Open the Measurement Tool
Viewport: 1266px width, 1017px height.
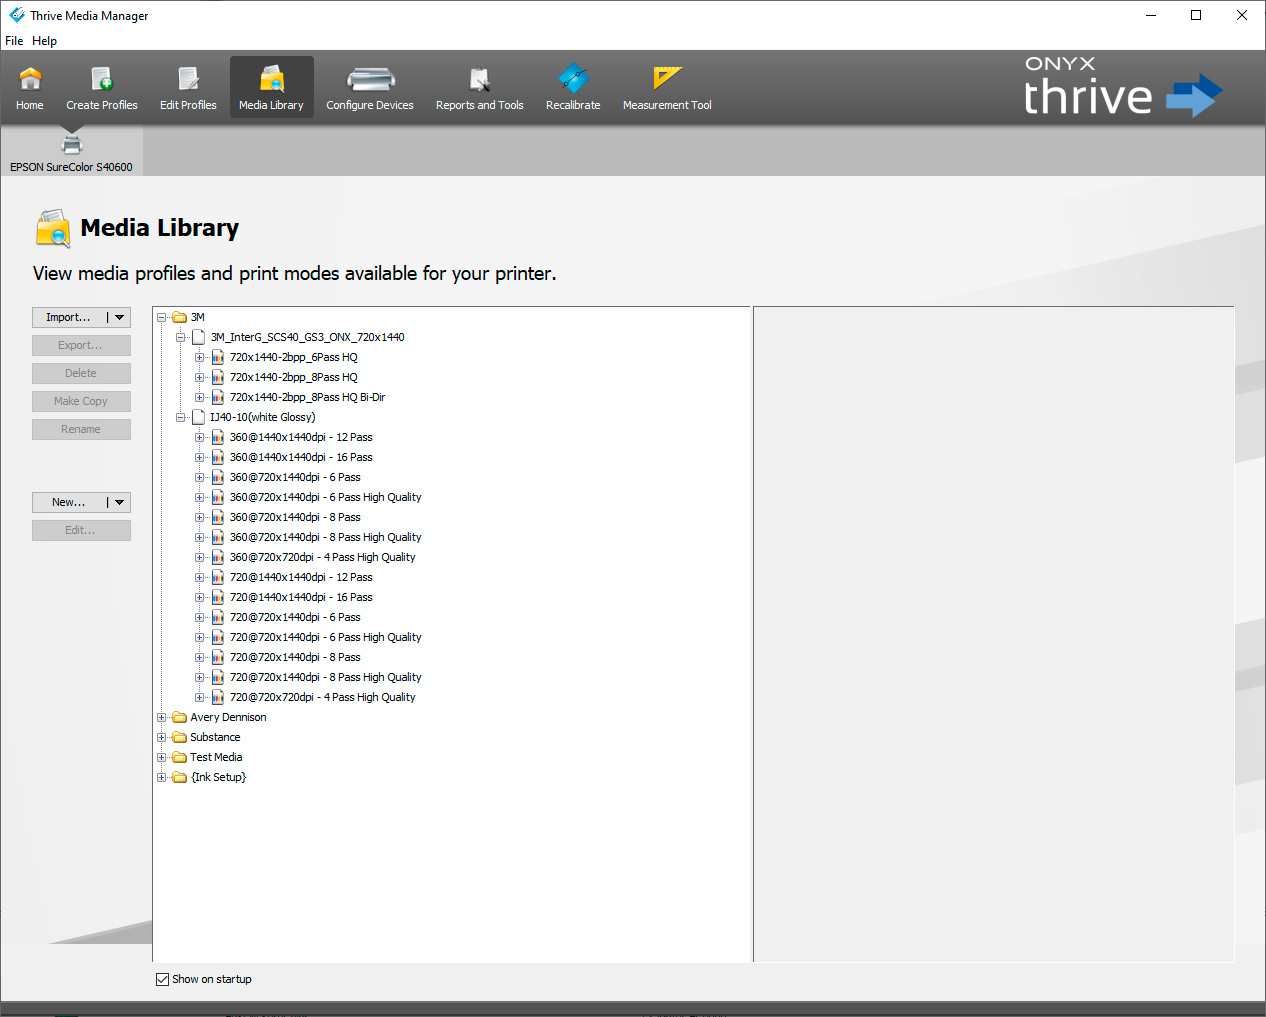click(667, 88)
